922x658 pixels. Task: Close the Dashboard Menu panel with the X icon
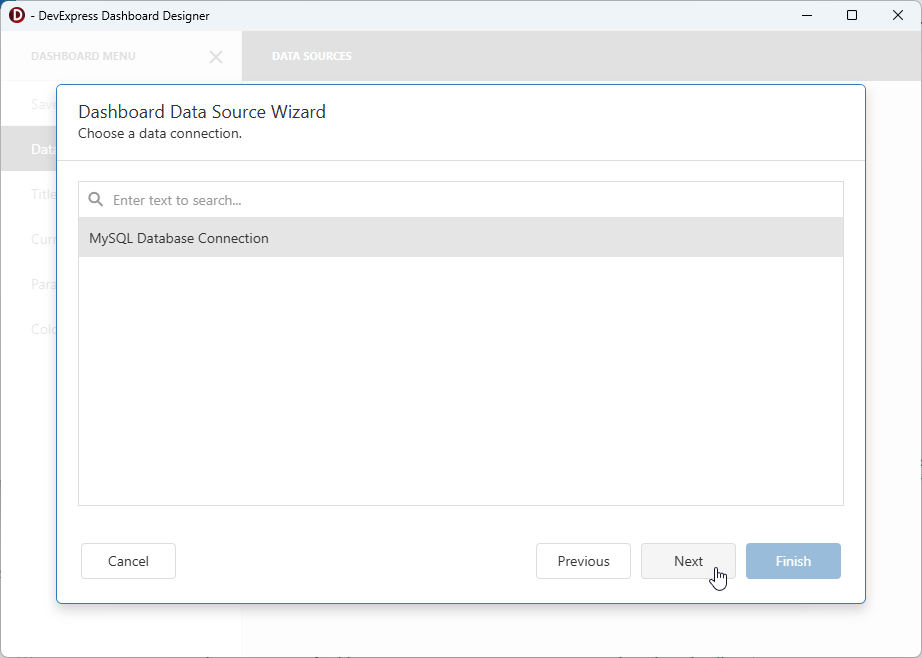tap(216, 56)
